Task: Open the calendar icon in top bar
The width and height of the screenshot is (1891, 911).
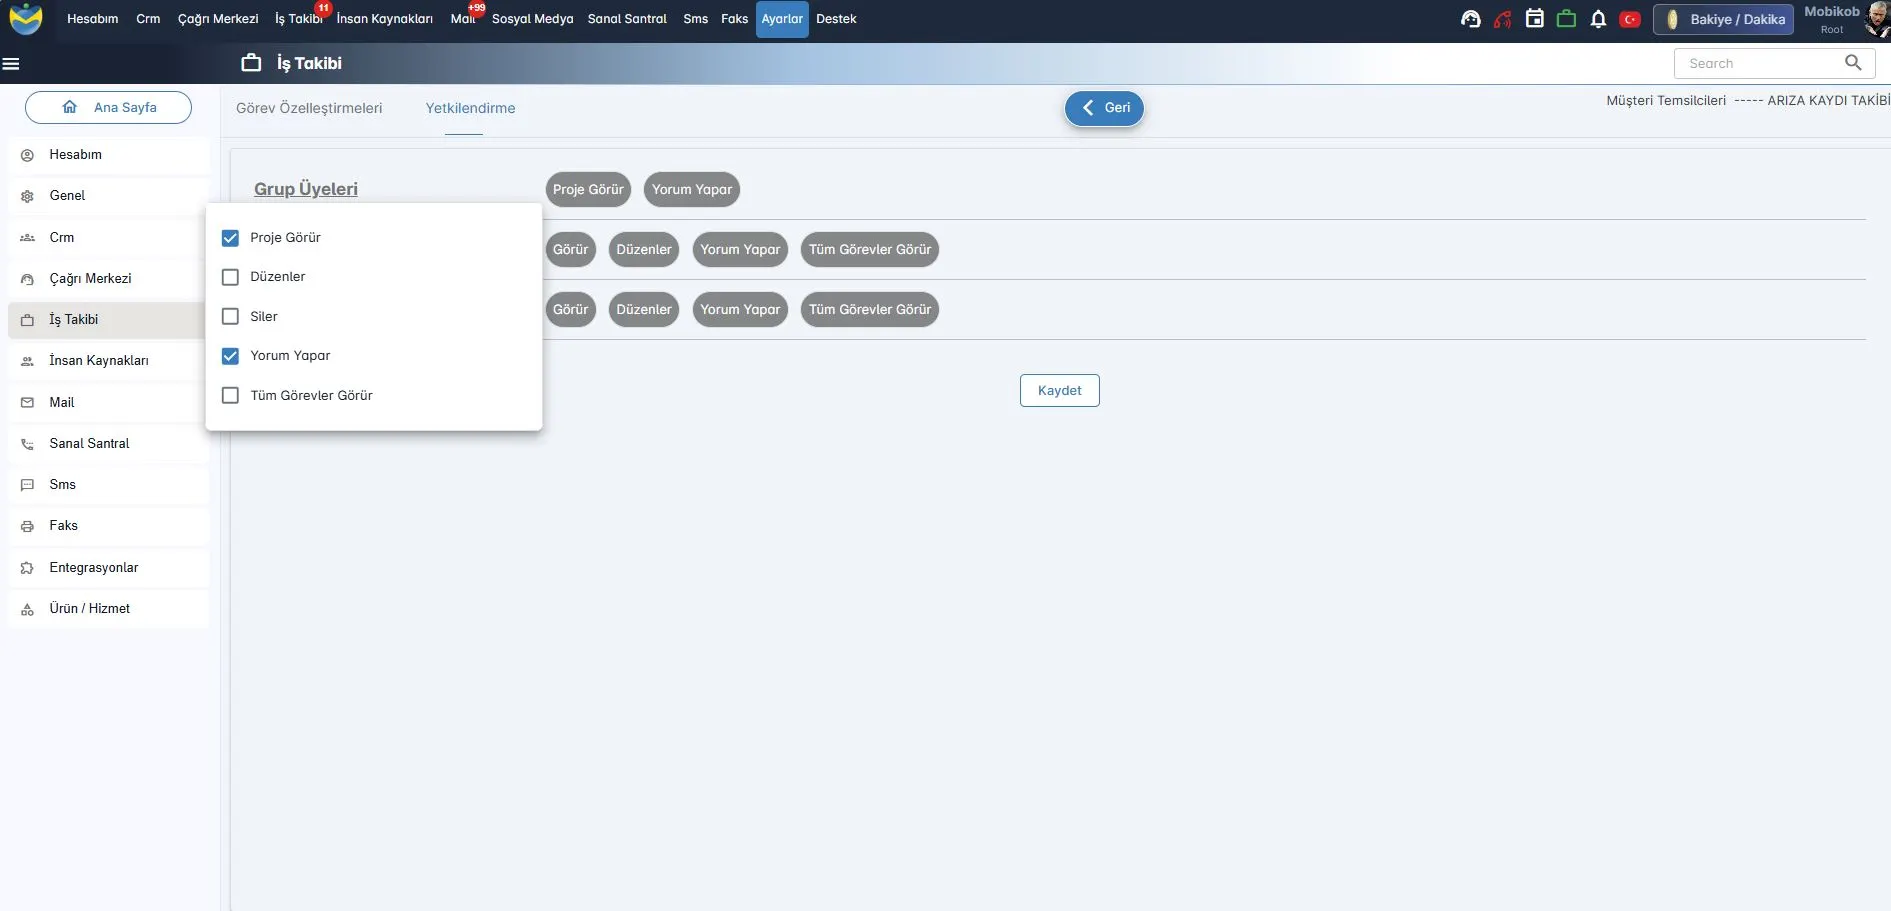Action: point(1534,19)
